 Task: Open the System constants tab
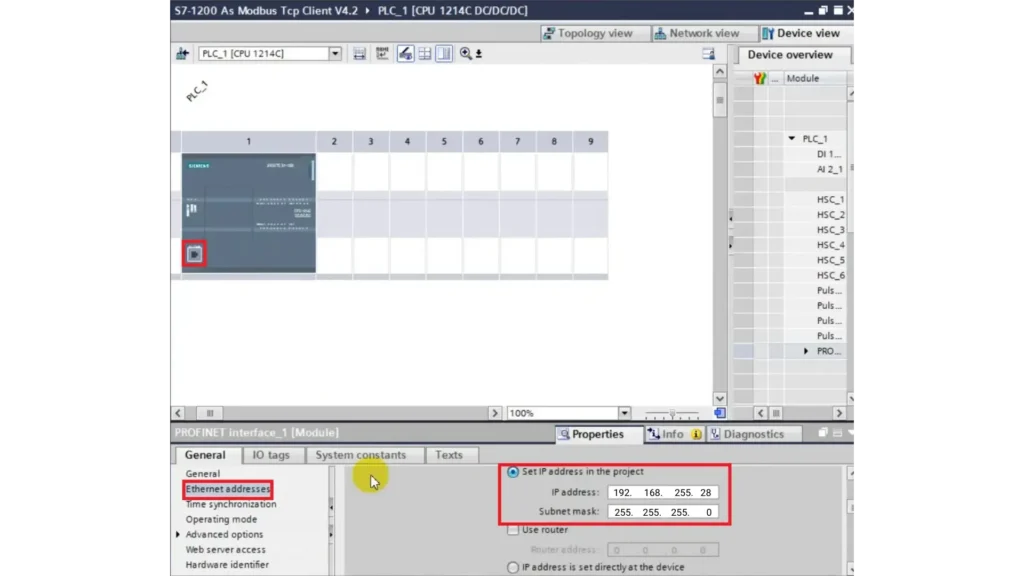pyautogui.click(x=362, y=454)
